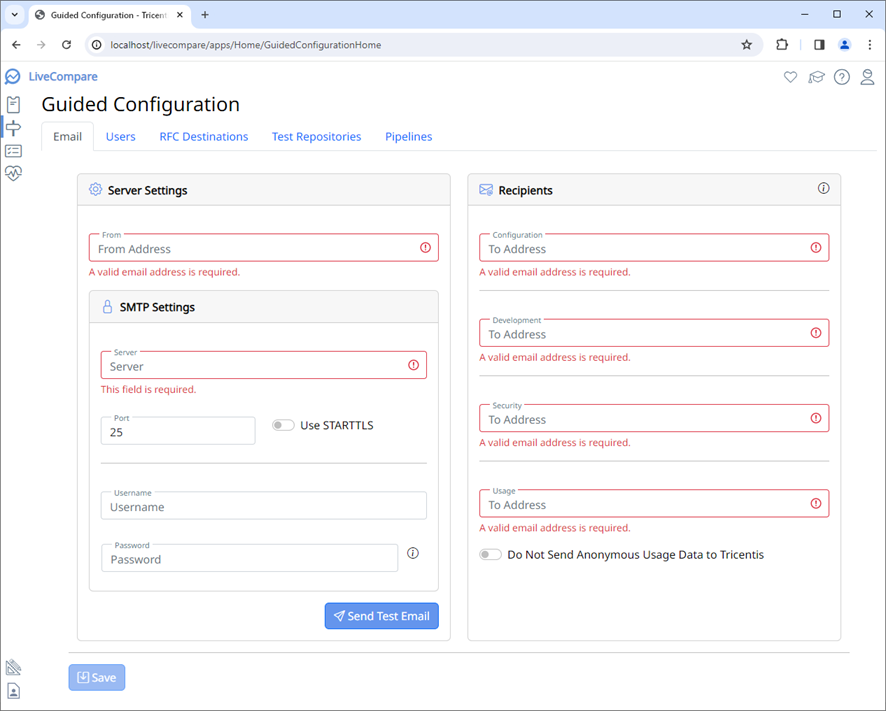Open the RFC Destinations tab
886x711 pixels.
point(203,136)
